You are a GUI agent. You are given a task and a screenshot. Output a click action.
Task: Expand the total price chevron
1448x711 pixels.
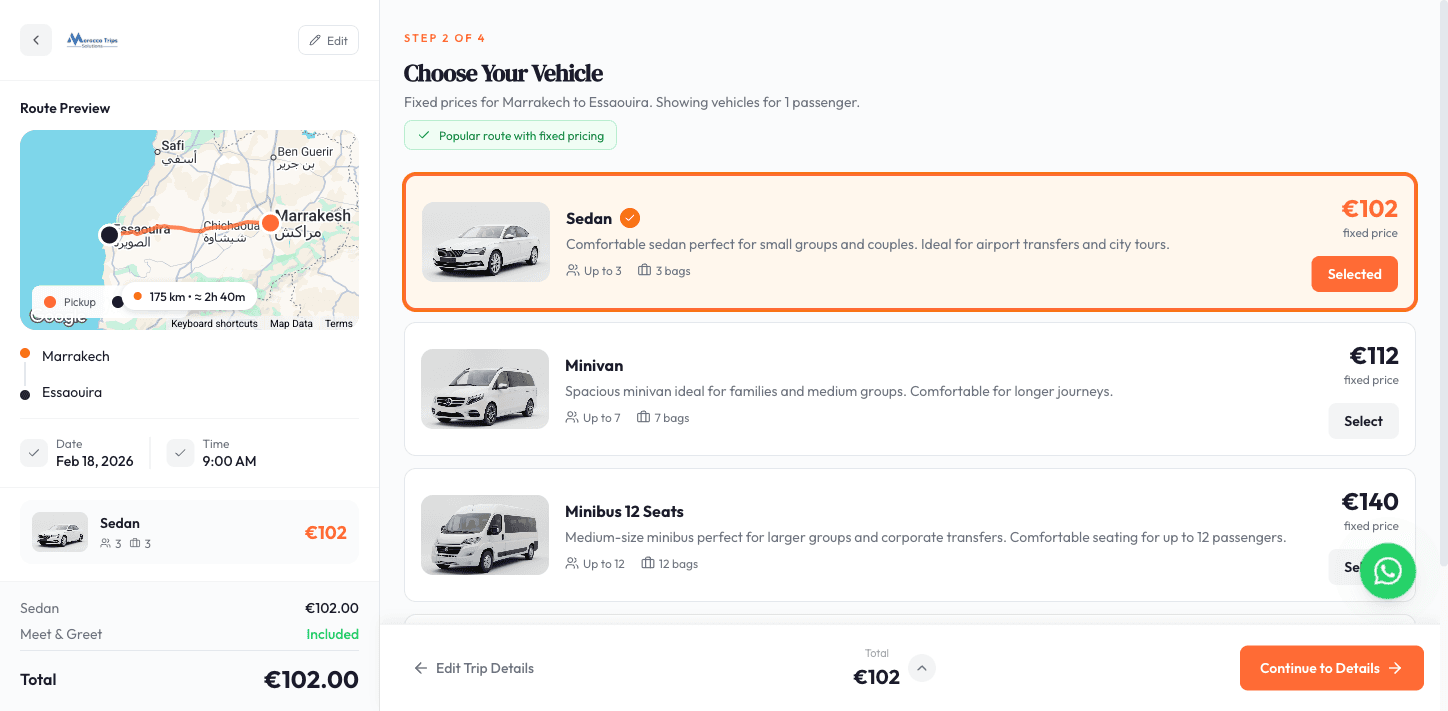click(922, 668)
